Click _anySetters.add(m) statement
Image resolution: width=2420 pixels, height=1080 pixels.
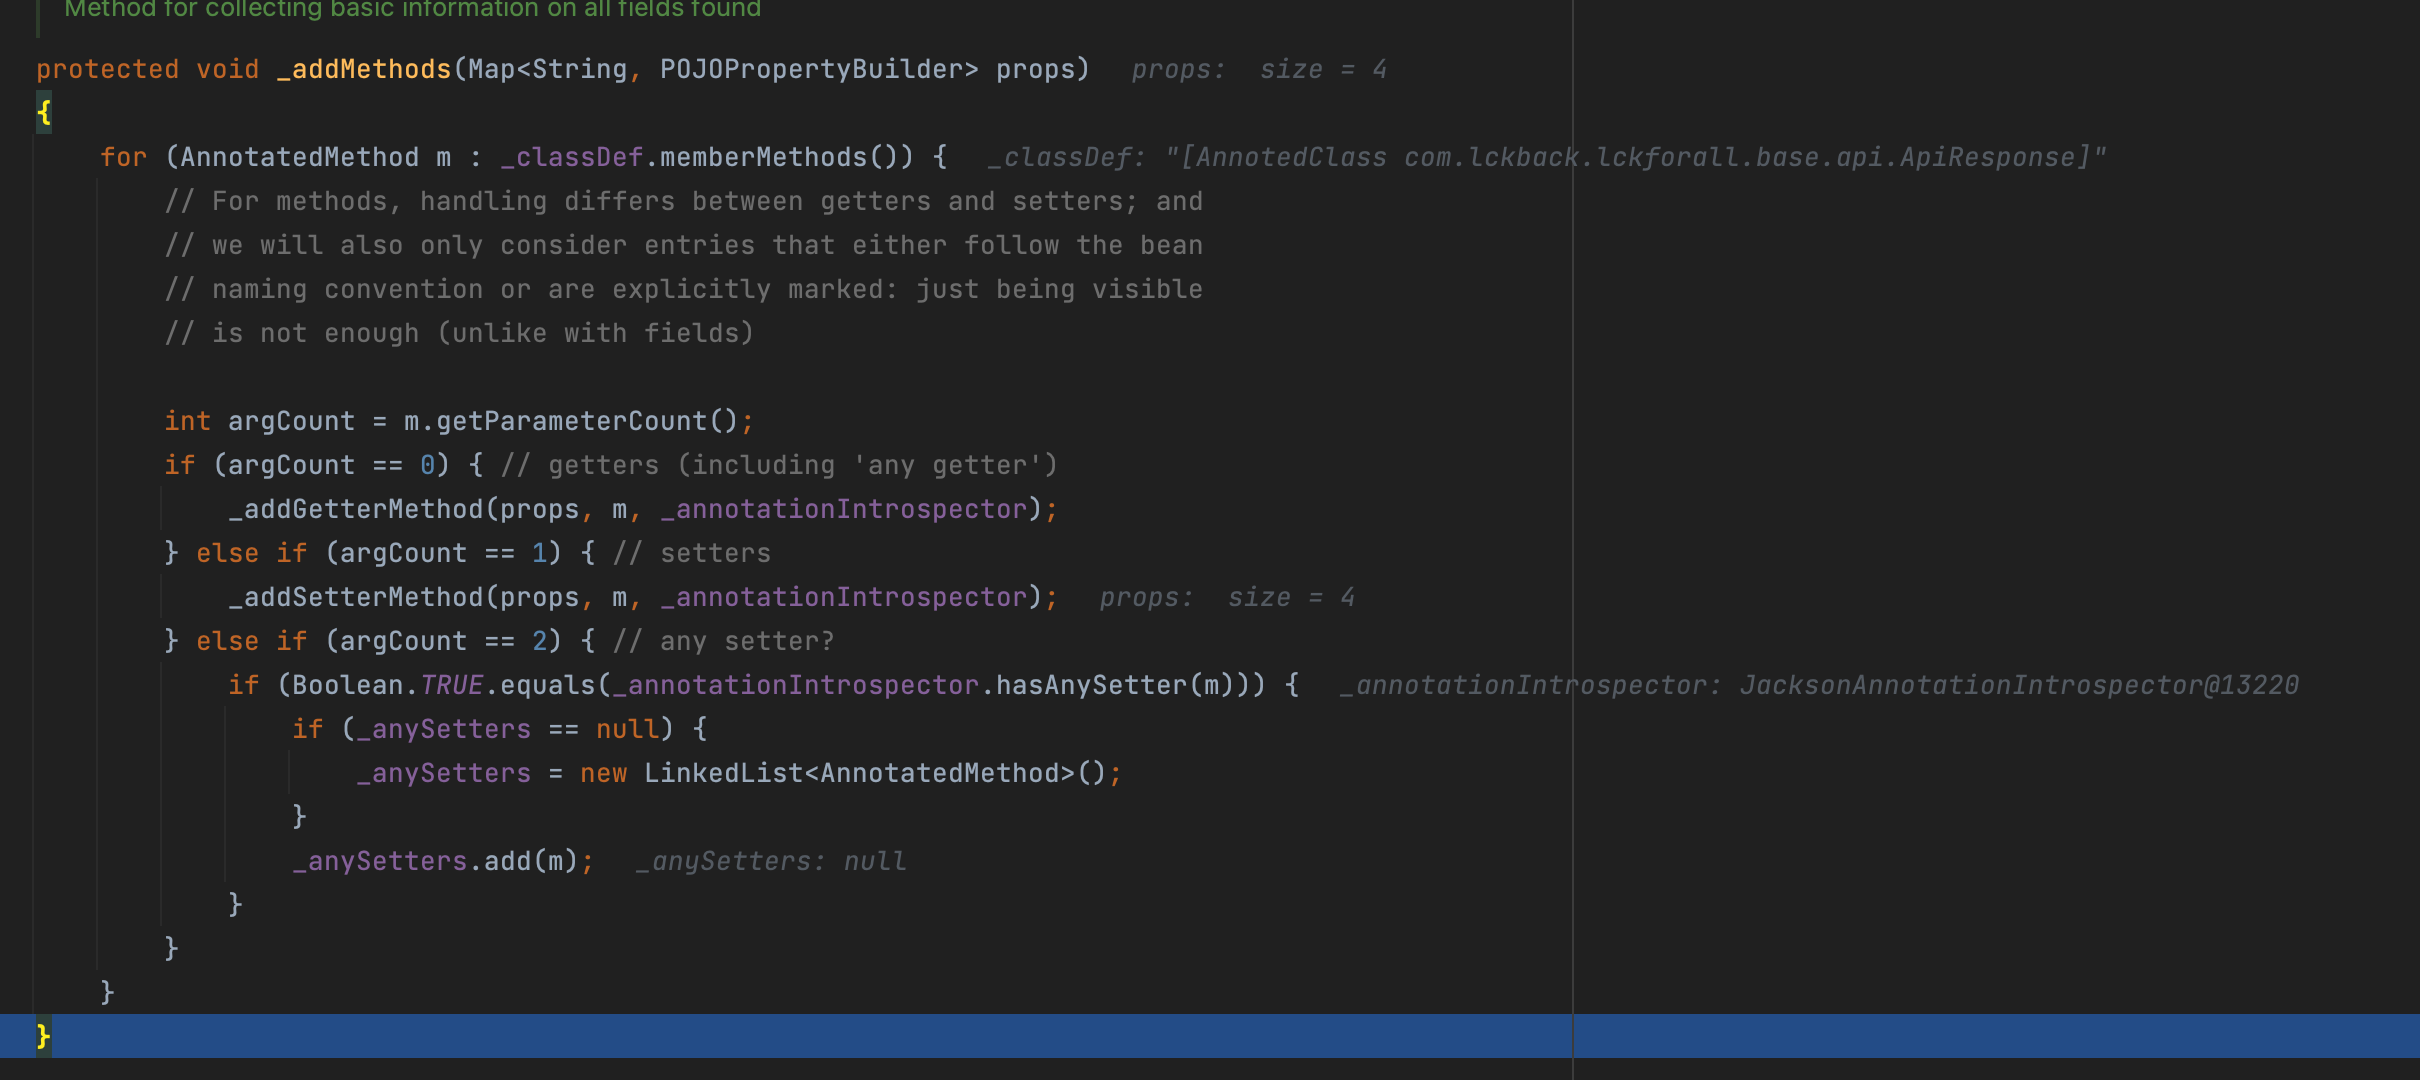(x=441, y=861)
